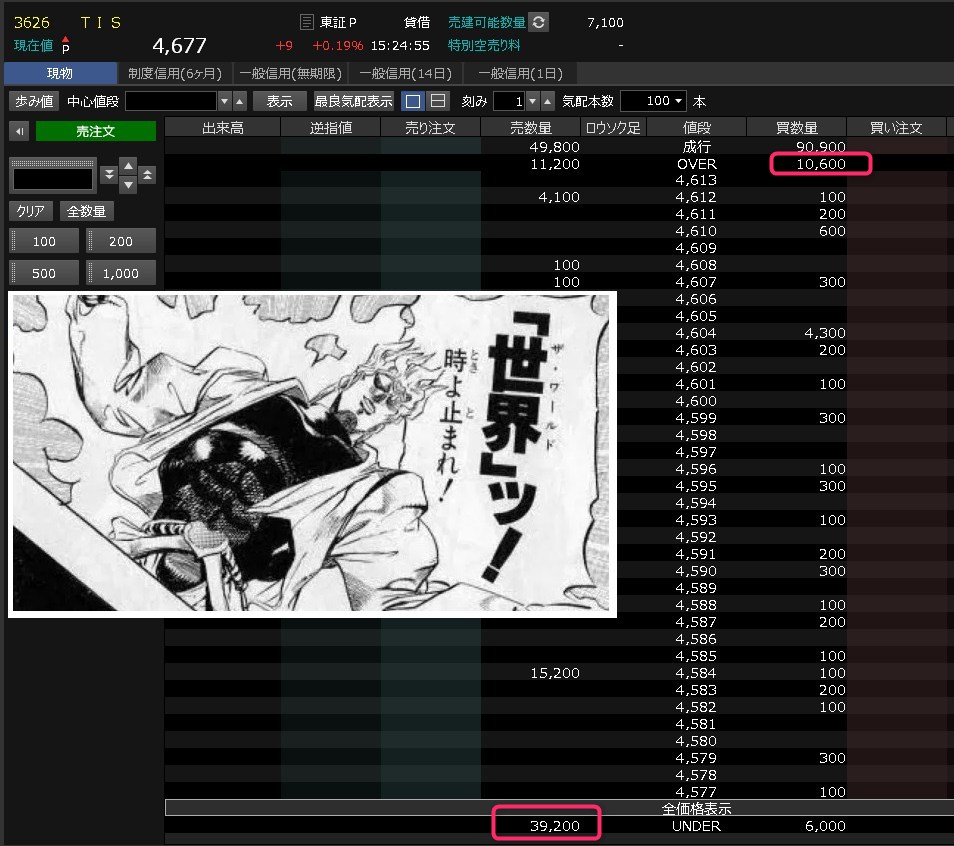Click the UNDER row in price column
Screen dimensions: 954x846
click(x=697, y=826)
